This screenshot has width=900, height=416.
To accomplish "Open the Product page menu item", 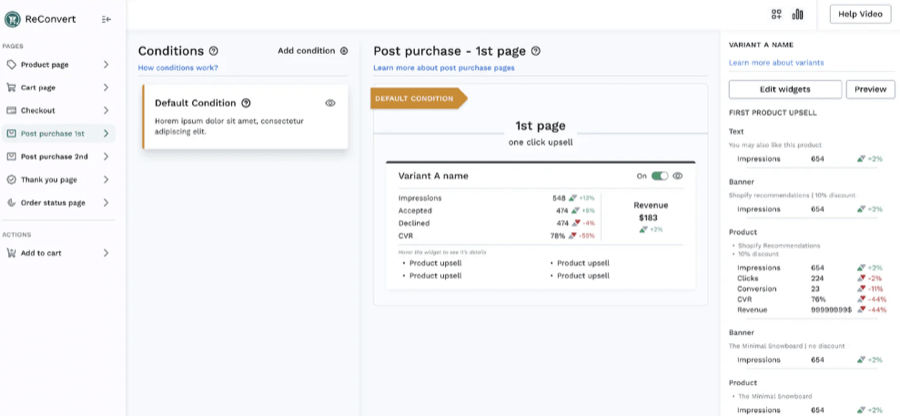I will [x=58, y=65].
